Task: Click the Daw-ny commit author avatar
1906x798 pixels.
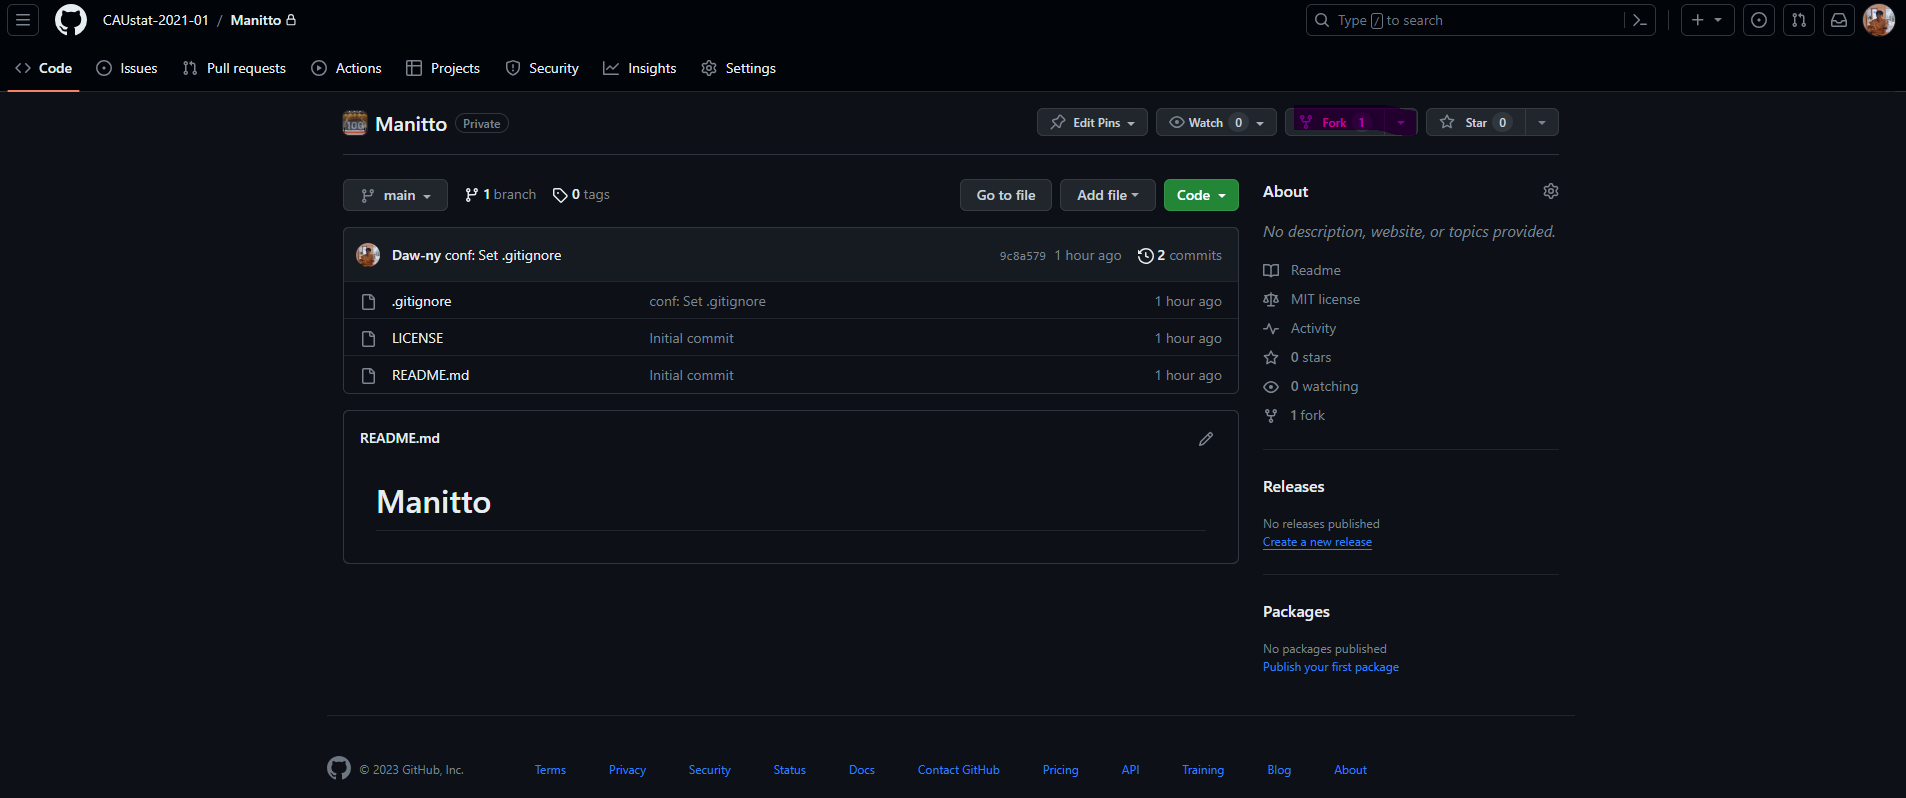Action: point(368,255)
